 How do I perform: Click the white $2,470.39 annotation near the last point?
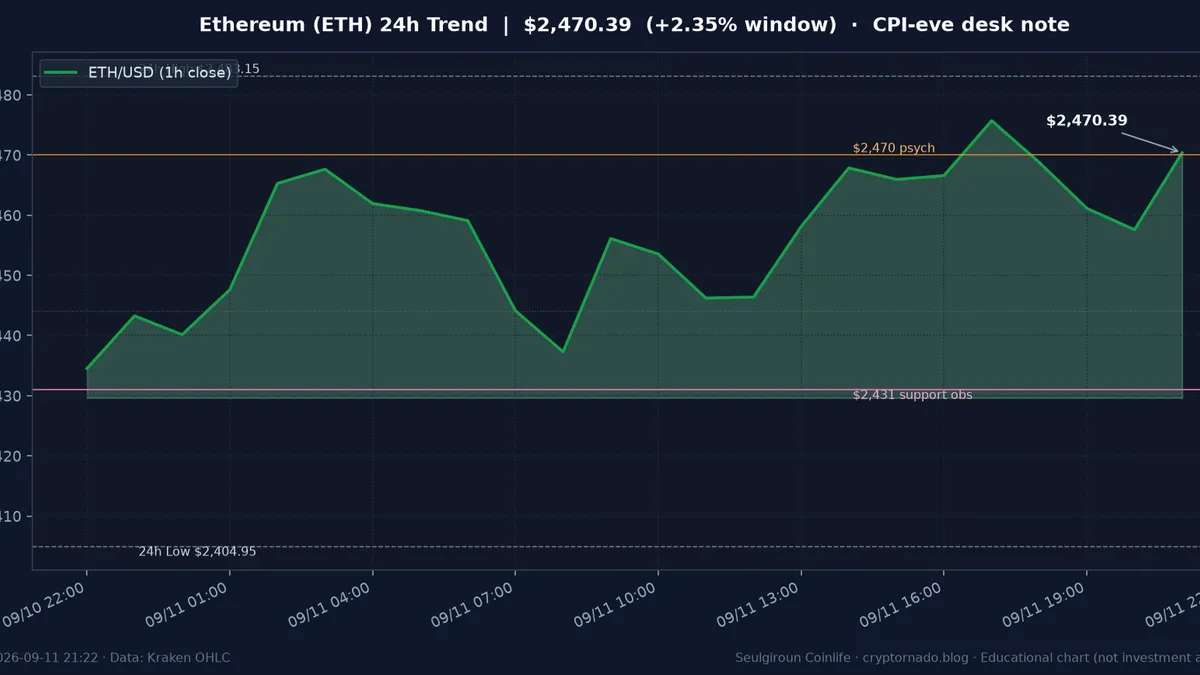[1087, 121]
